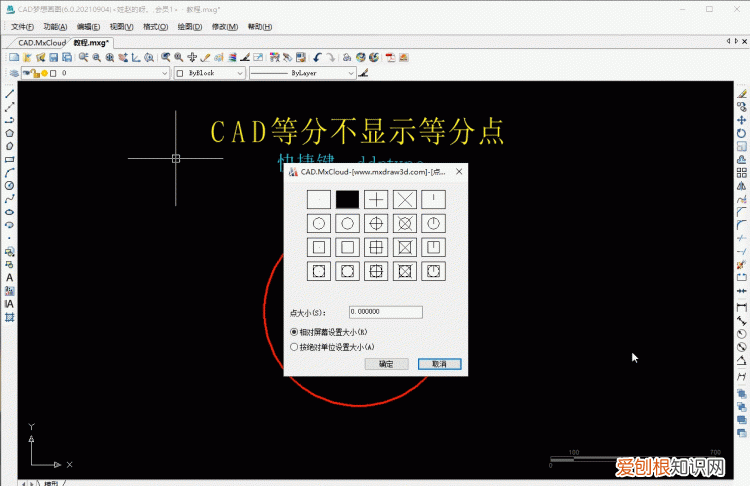Choose the circle-with-crosshair point style

pos(376,223)
